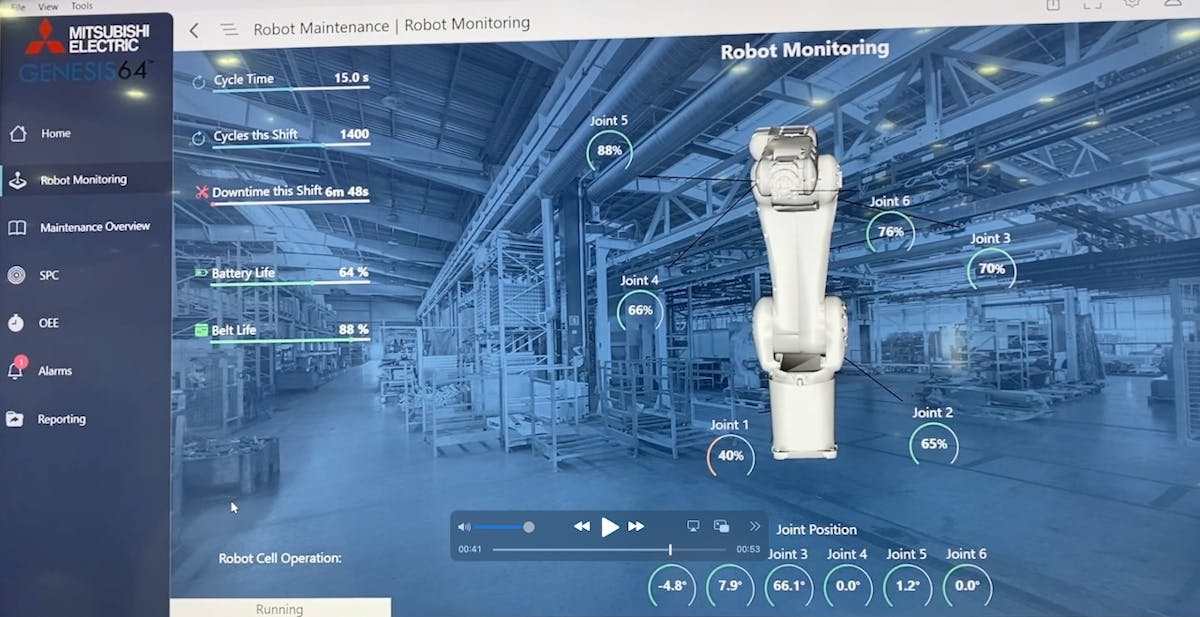Adjust the volume slider

click(528, 526)
